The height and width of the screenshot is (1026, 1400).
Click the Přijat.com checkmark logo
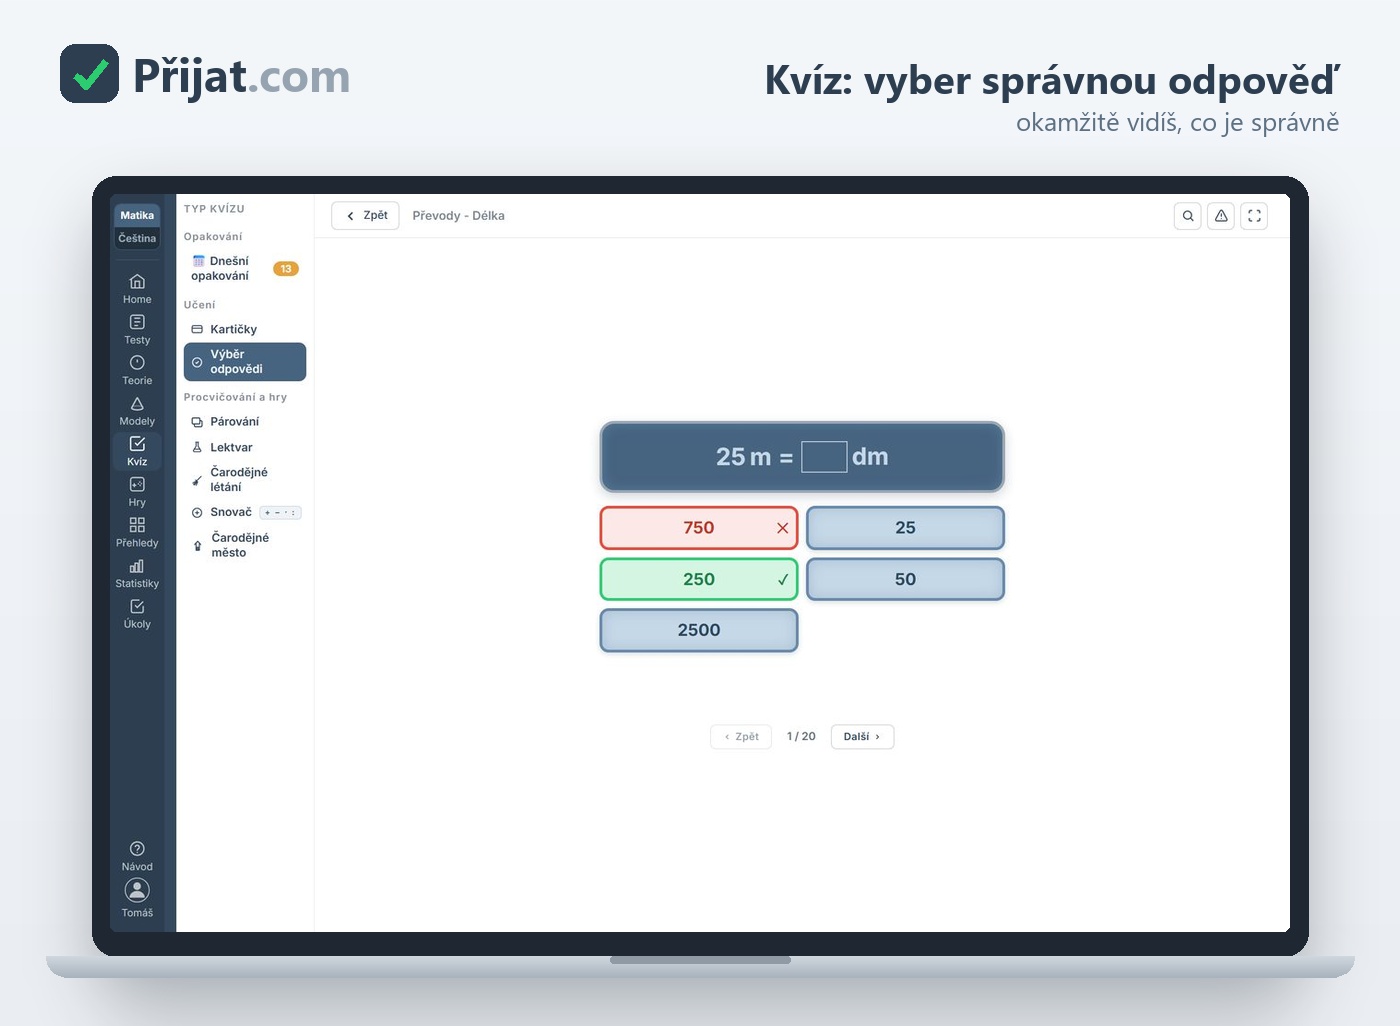[x=89, y=74]
